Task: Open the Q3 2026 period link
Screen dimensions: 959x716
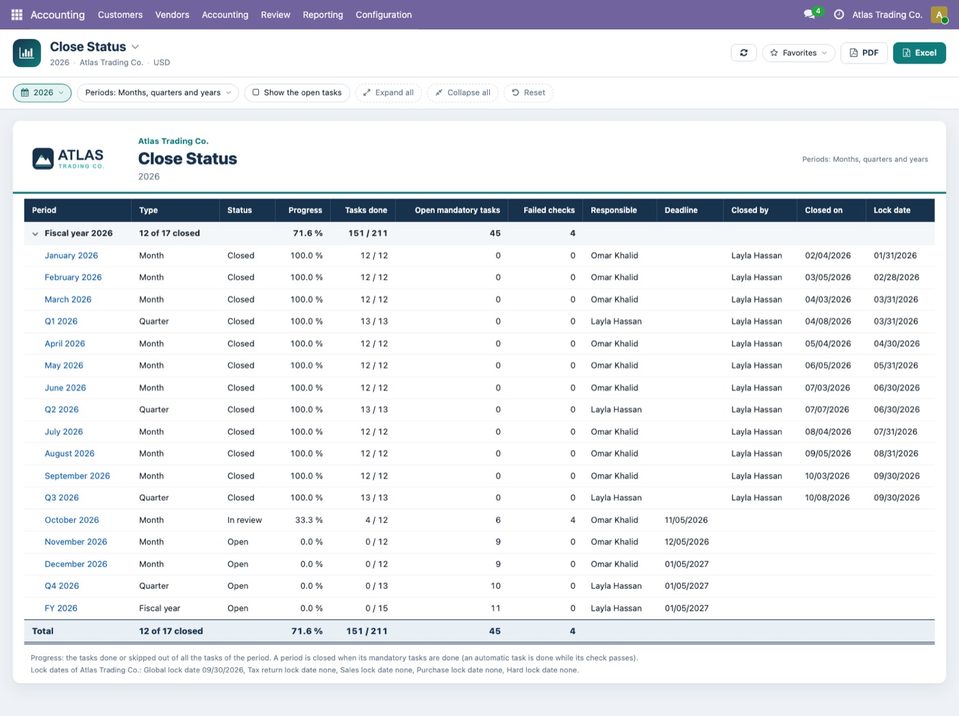Action: tap(61, 498)
